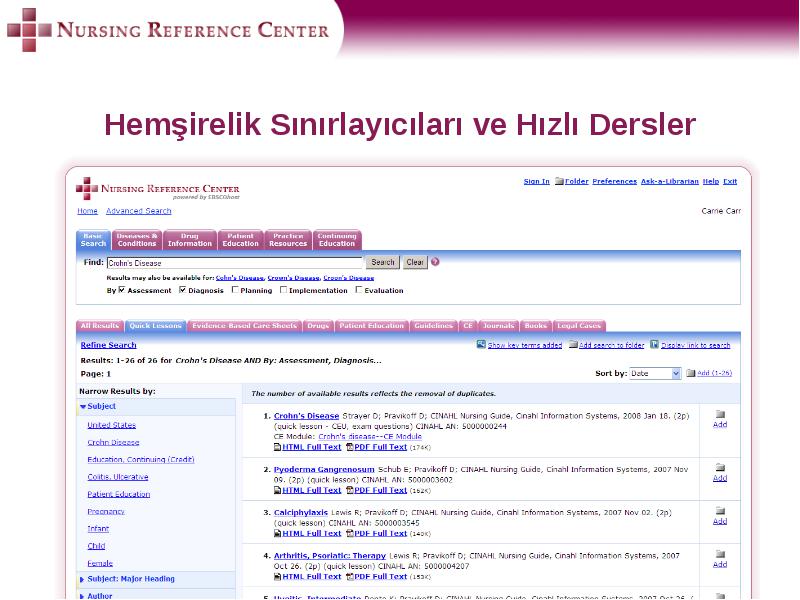Open the Preferences link
The image size is (800, 600).
[615, 181]
